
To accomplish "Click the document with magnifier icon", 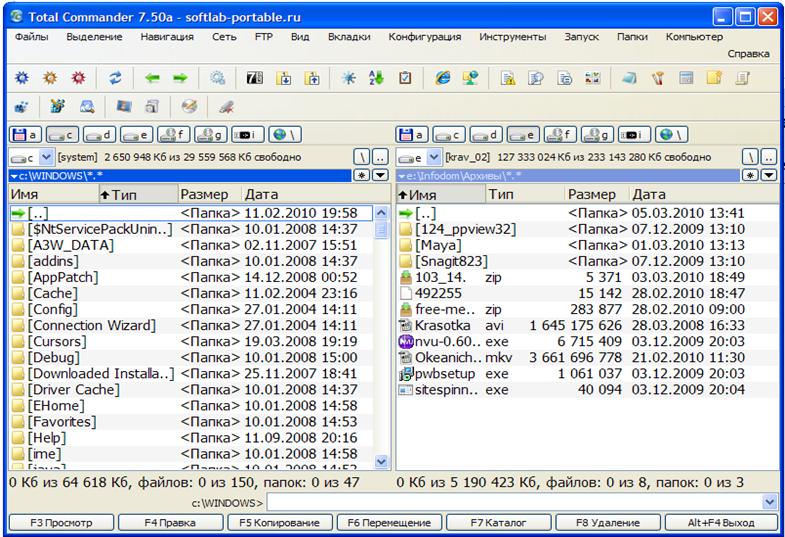I will [x=536, y=78].
